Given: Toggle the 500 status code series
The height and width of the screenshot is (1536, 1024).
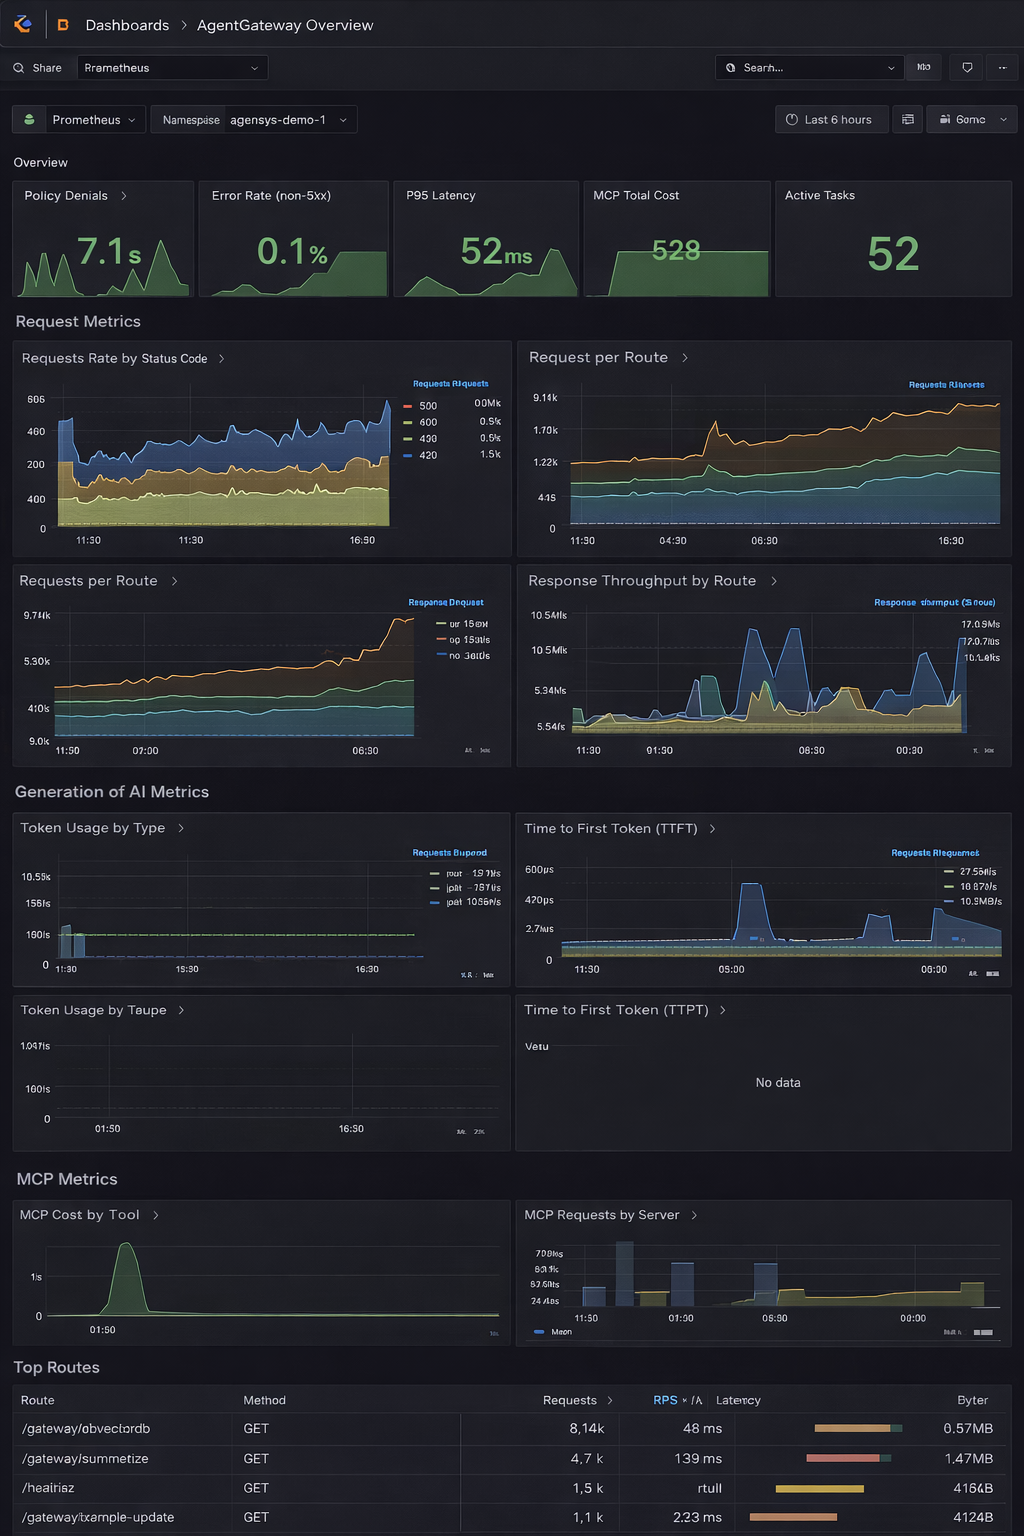Looking at the screenshot, I should point(427,405).
